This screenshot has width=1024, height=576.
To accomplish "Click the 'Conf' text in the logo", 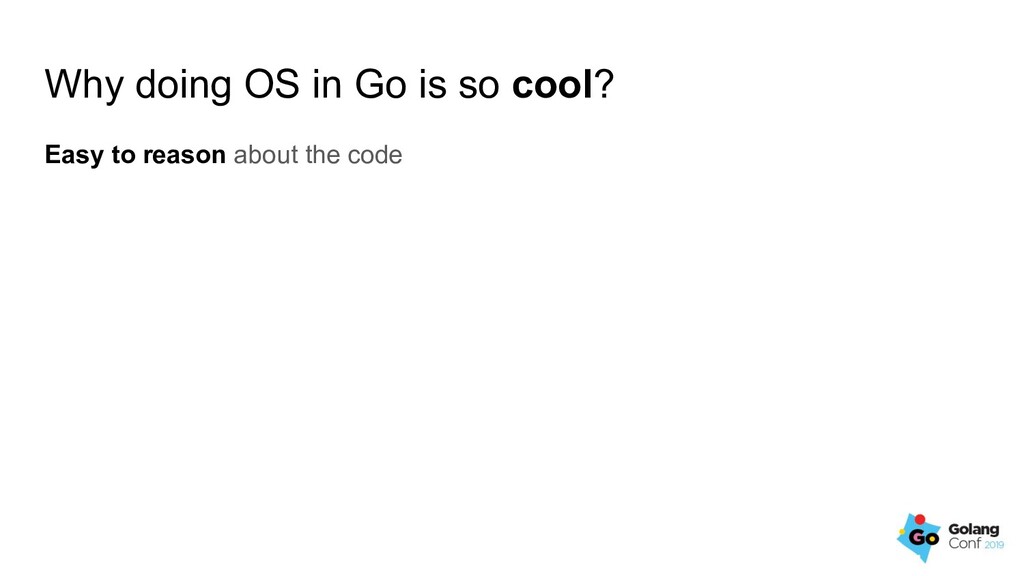I will 965,543.
